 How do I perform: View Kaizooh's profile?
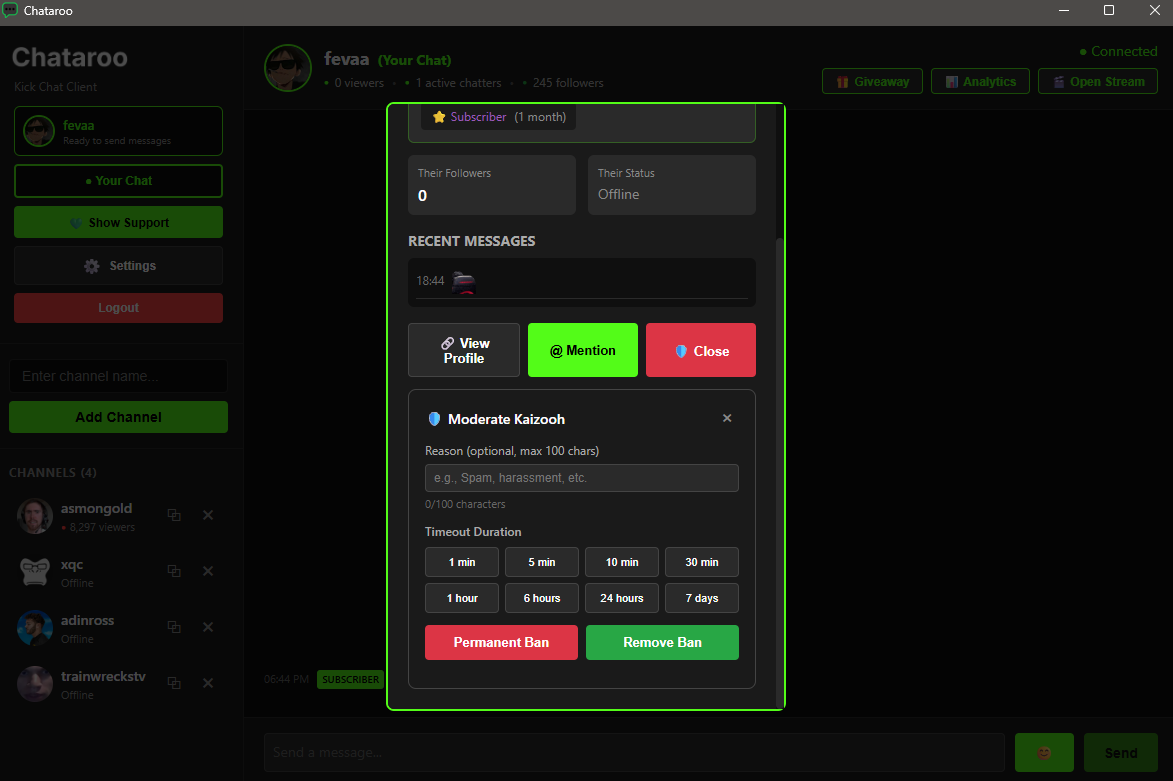tap(463, 350)
